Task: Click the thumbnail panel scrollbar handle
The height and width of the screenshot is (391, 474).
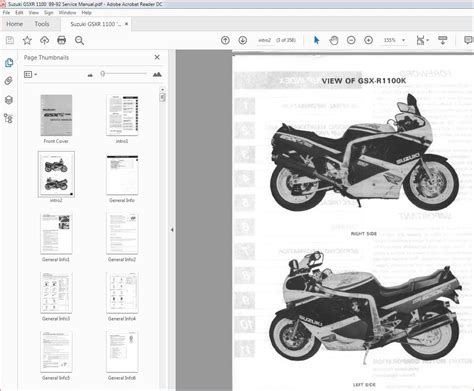Action: 162,97
